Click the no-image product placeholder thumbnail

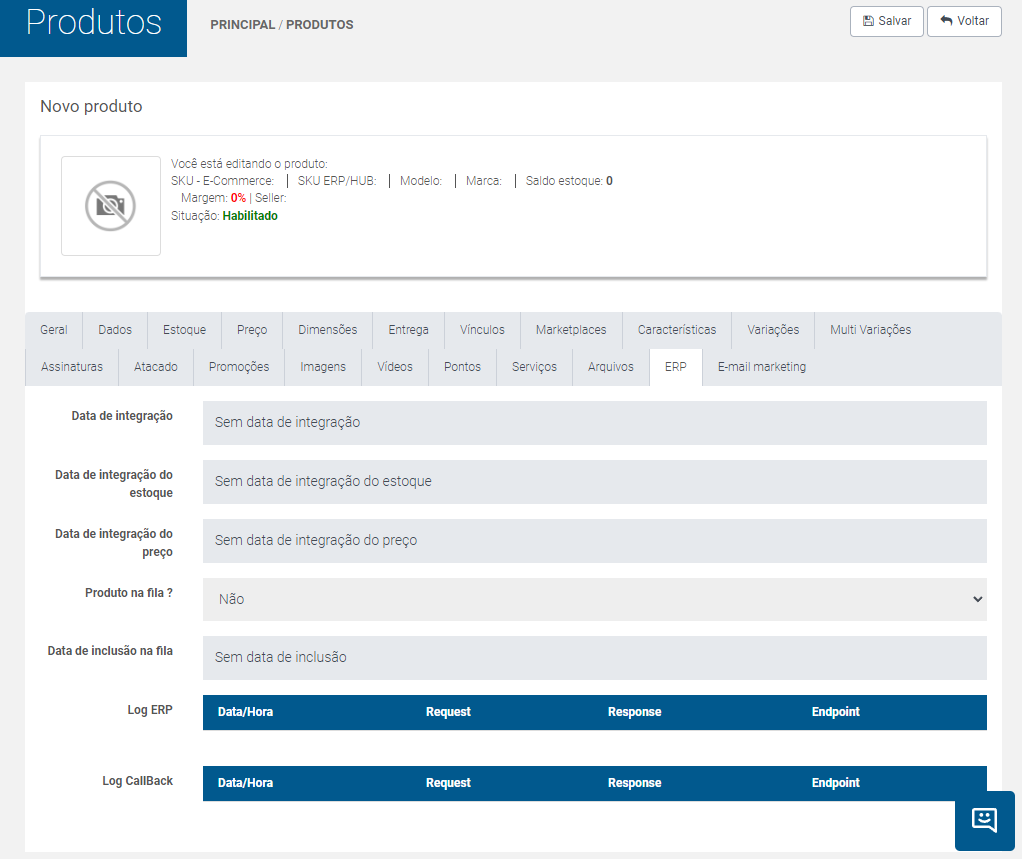[x=111, y=206]
